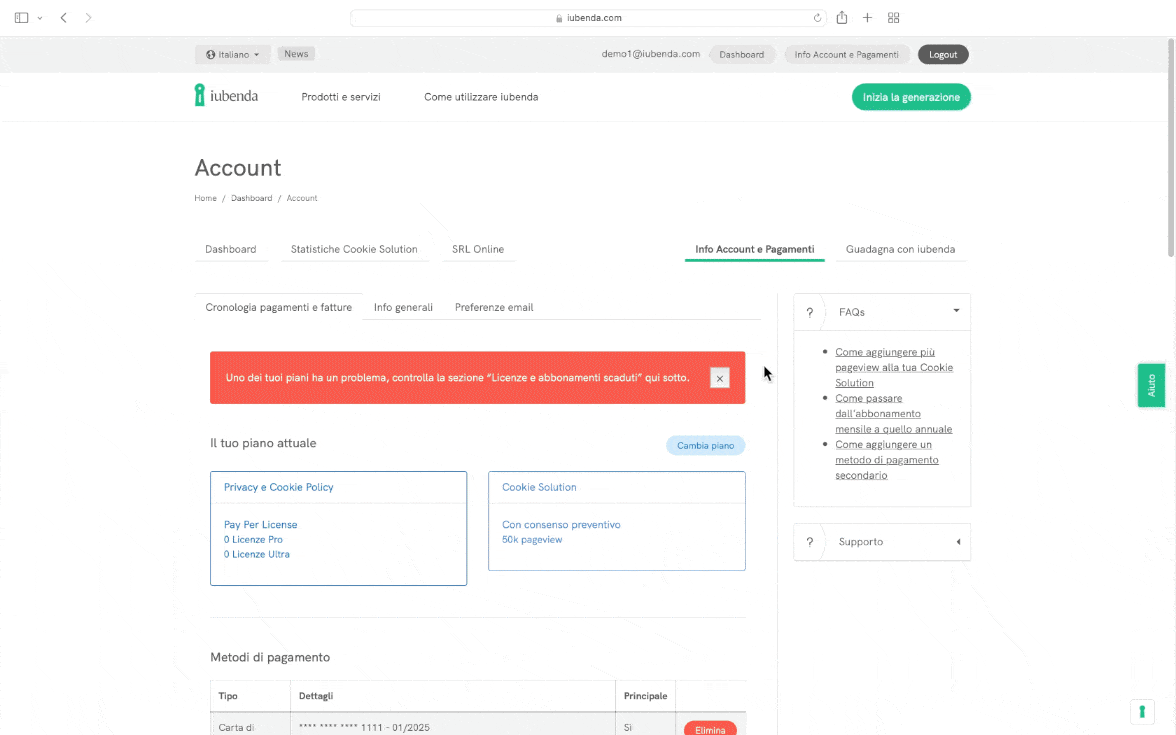Open new tab with plus icon
This screenshot has height=735, width=1176.
coord(867,18)
